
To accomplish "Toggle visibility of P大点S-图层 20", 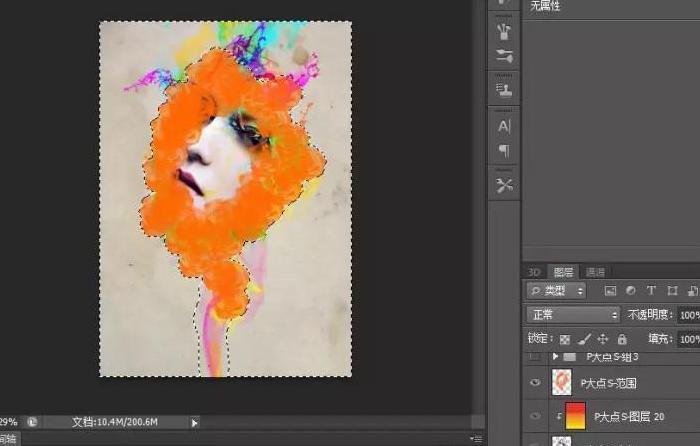I will (x=535, y=416).
